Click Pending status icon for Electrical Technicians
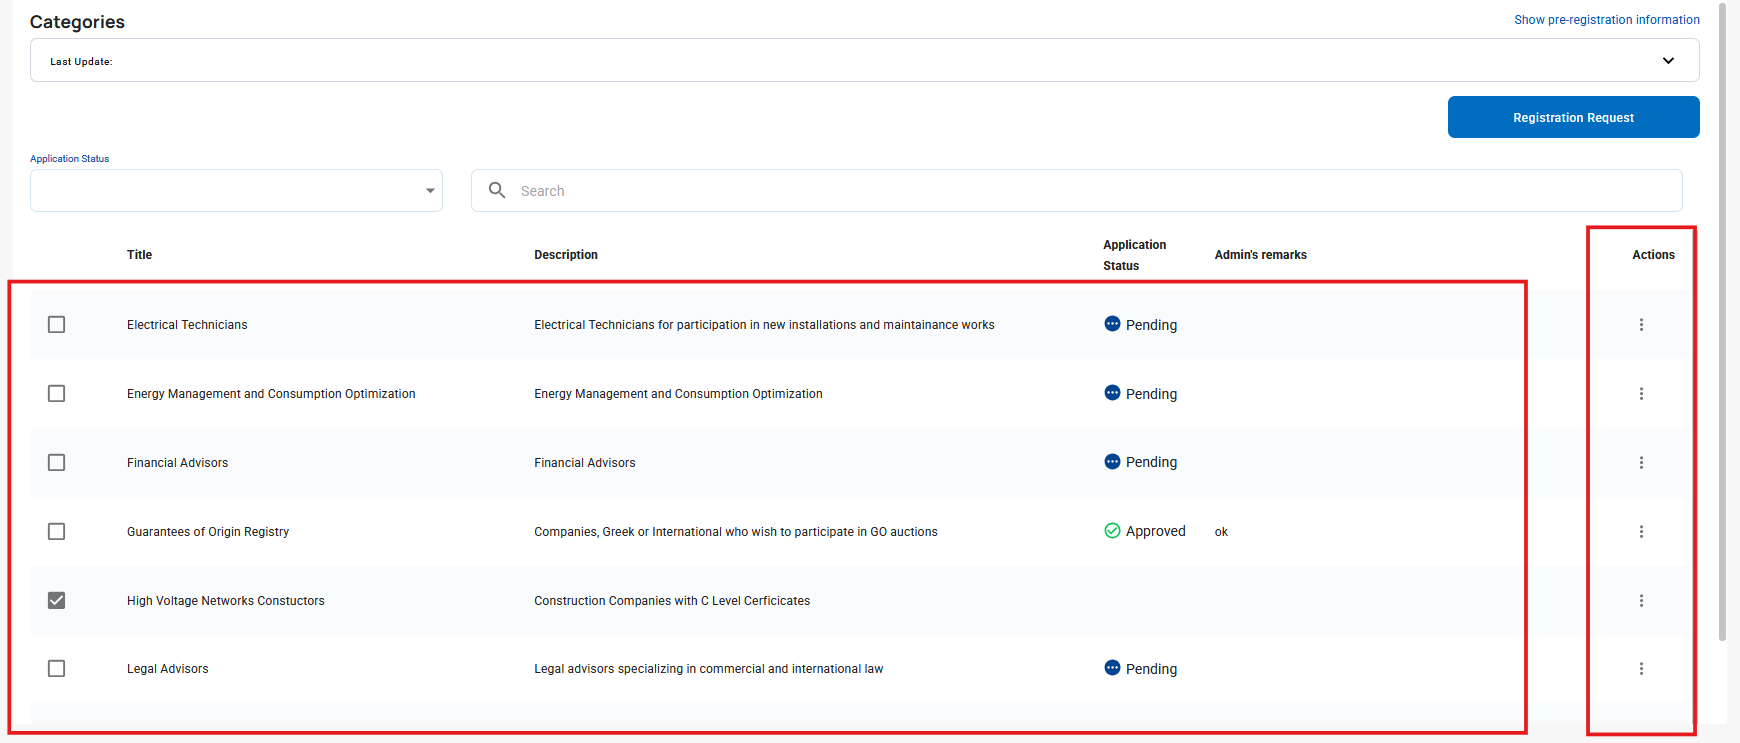1740x743 pixels. click(x=1112, y=324)
